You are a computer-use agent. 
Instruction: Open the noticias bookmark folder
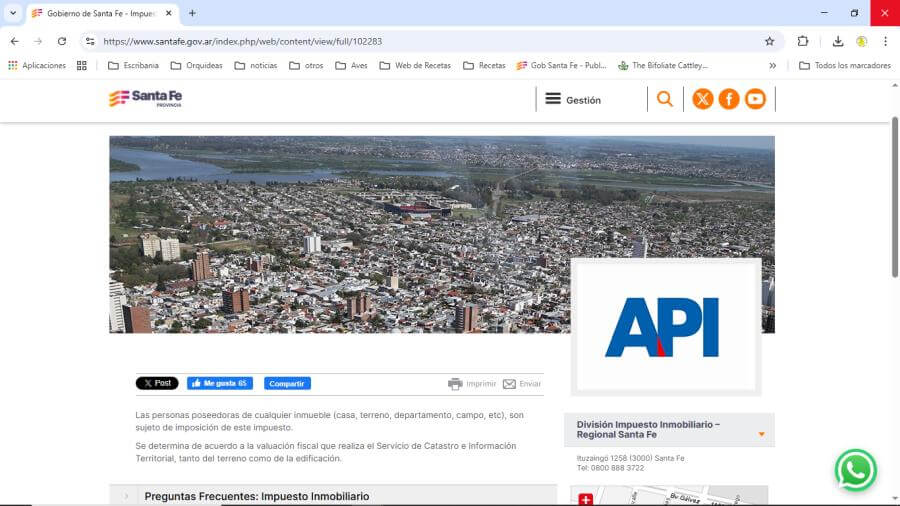[x=256, y=65]
